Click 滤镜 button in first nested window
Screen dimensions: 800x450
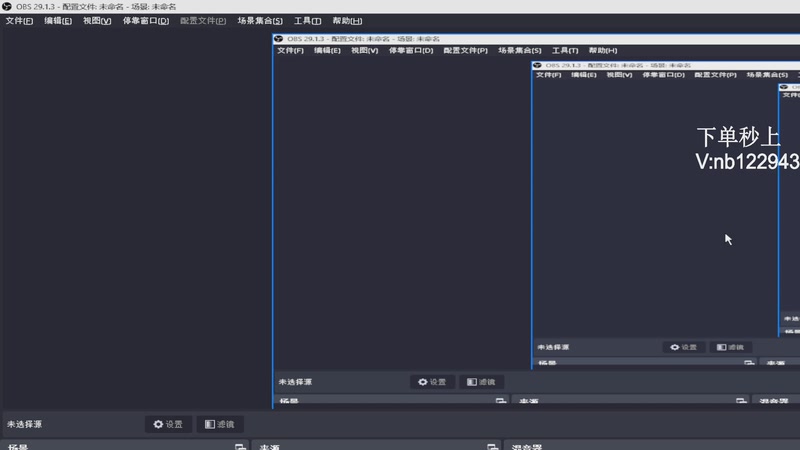481,382
